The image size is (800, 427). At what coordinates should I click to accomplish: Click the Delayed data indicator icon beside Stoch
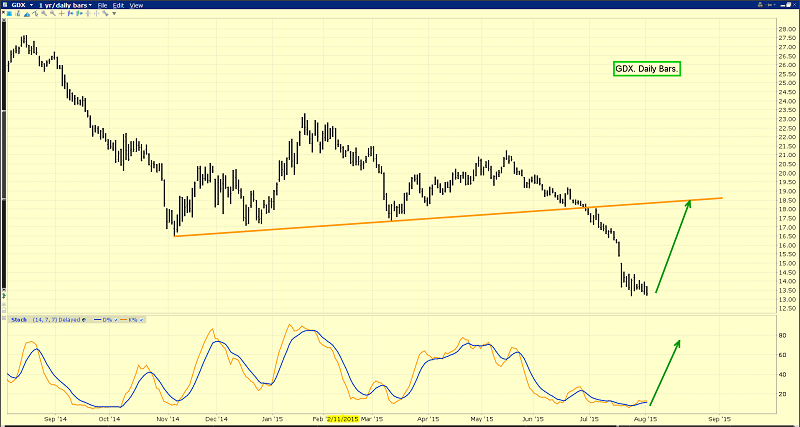(84, 320)
